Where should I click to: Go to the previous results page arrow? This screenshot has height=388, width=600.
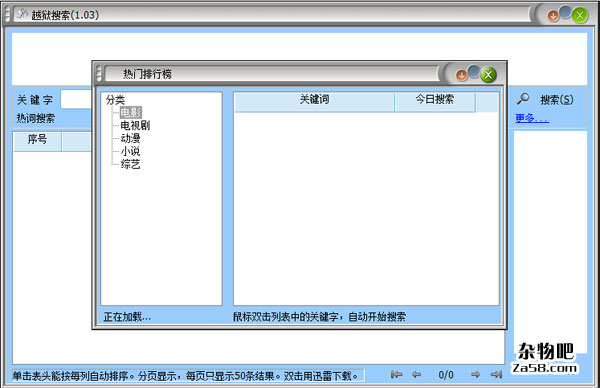click(x=417, y=374)
